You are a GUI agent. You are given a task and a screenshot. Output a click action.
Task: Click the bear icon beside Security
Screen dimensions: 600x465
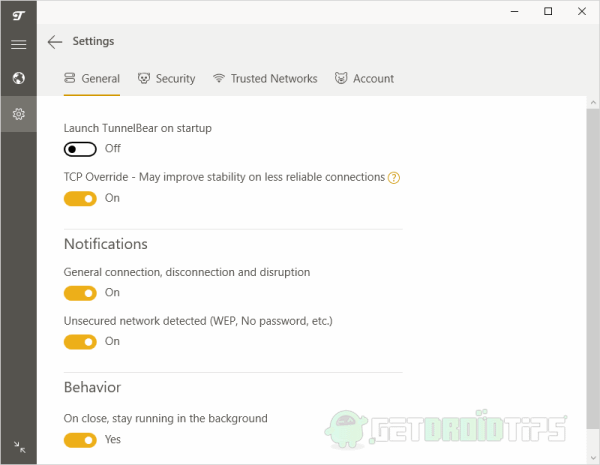pyautogui.click(x=144, y=78)
